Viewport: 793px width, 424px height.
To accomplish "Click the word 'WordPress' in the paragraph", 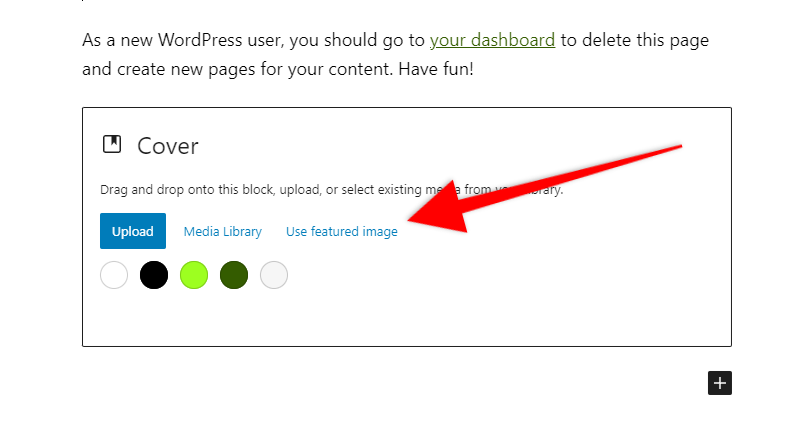I will (200, 40).
